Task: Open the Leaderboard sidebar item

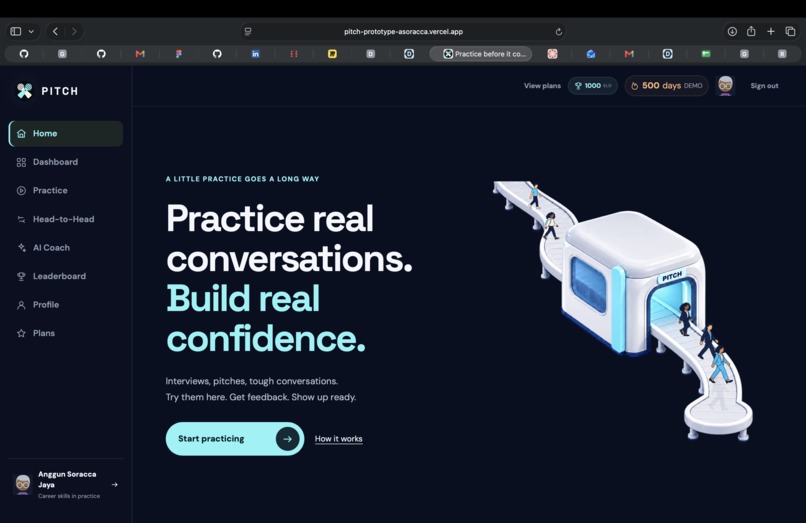Action: pos(66,276)
